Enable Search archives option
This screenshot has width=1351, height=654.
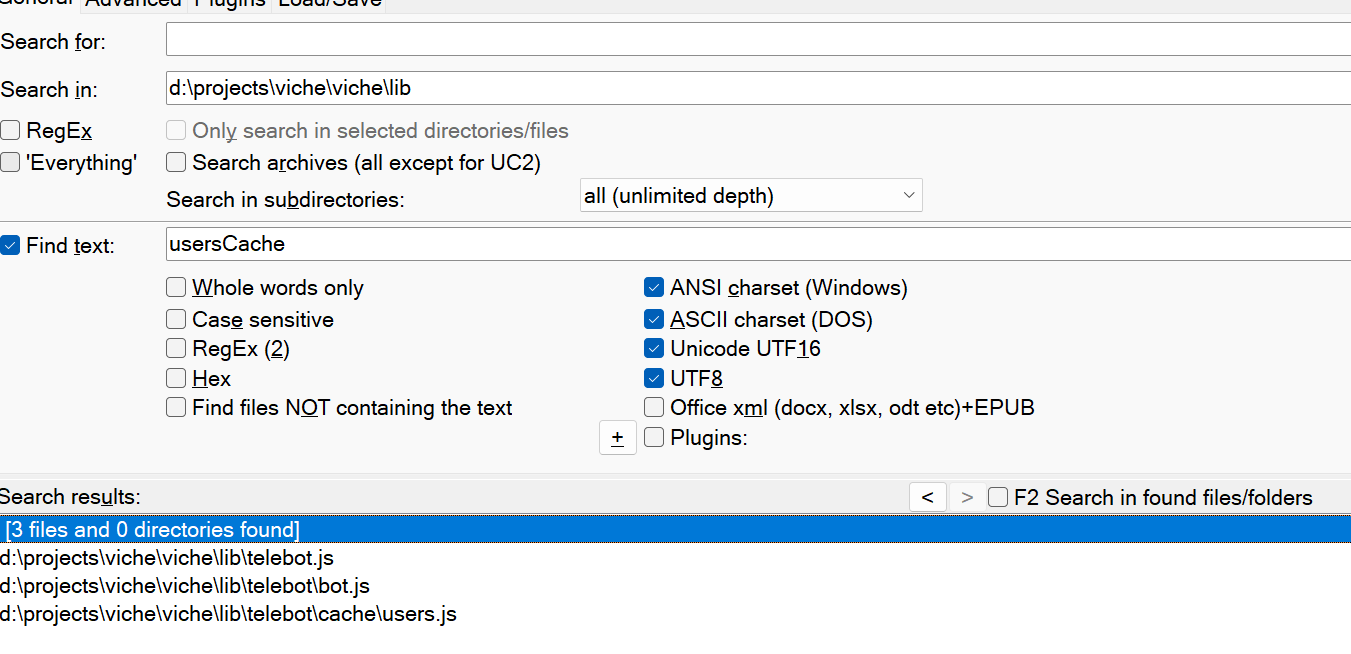(x=176, y=162)
